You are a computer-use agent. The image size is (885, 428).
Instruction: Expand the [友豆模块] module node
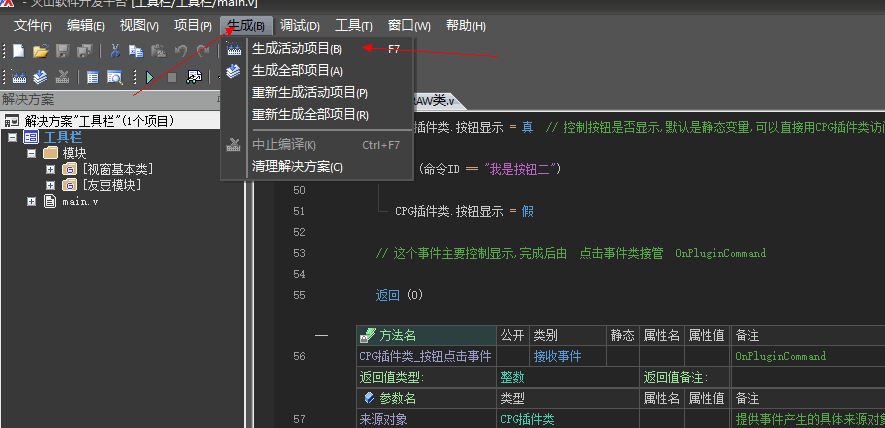coord(50,185)
